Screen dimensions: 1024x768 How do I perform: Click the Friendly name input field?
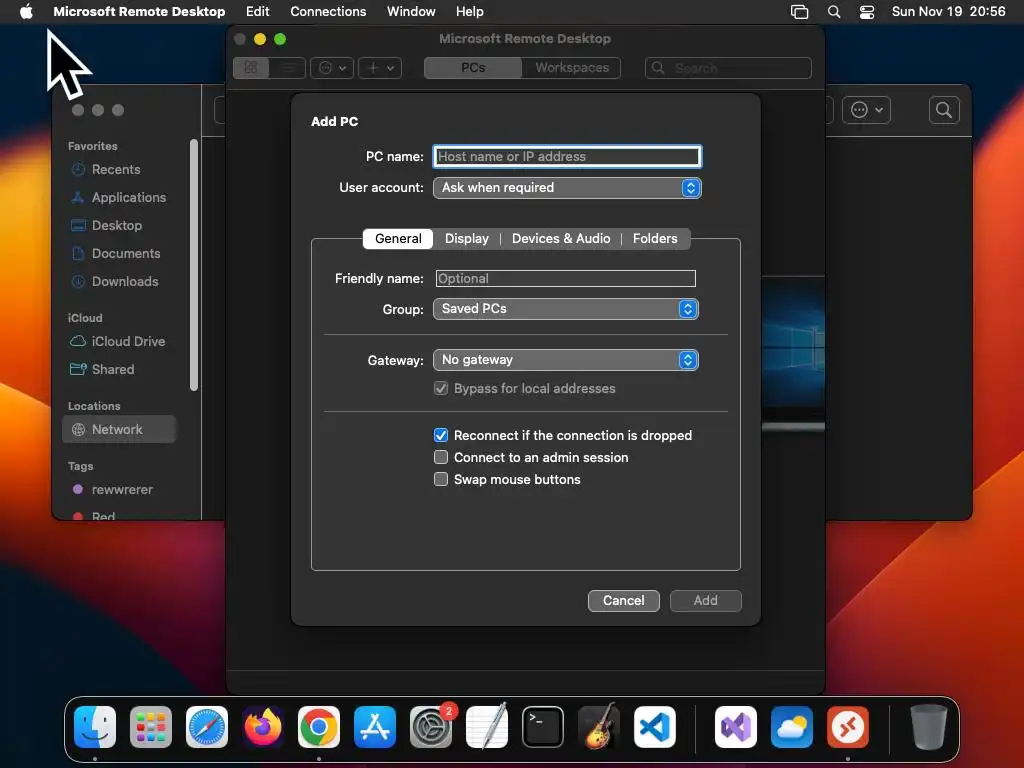pos(566,279)
